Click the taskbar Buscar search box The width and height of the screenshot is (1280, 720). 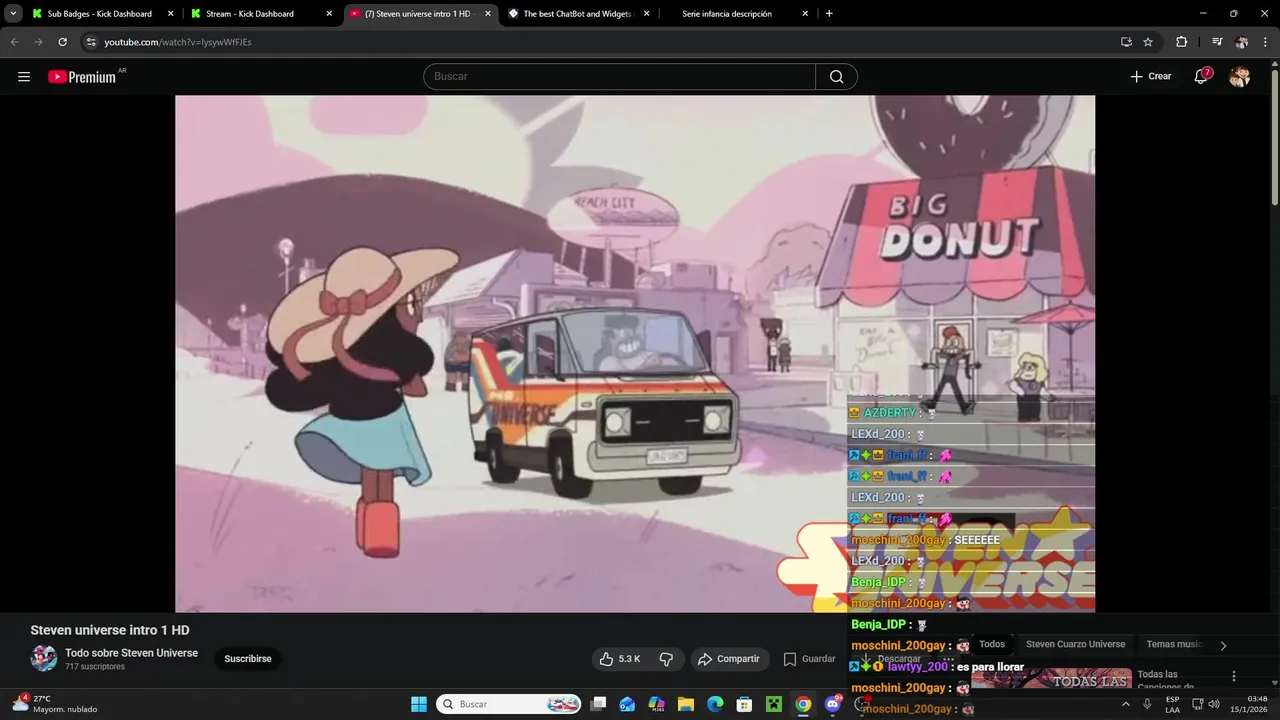pos(510,704)
